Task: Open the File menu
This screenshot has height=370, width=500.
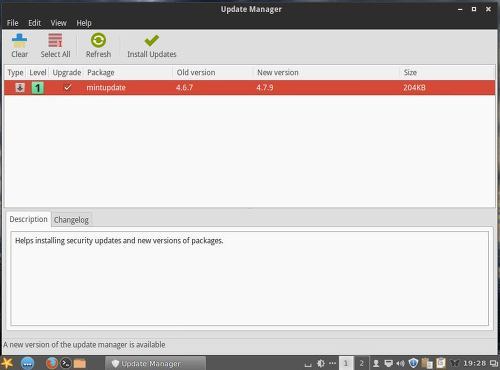Action: 13,23
